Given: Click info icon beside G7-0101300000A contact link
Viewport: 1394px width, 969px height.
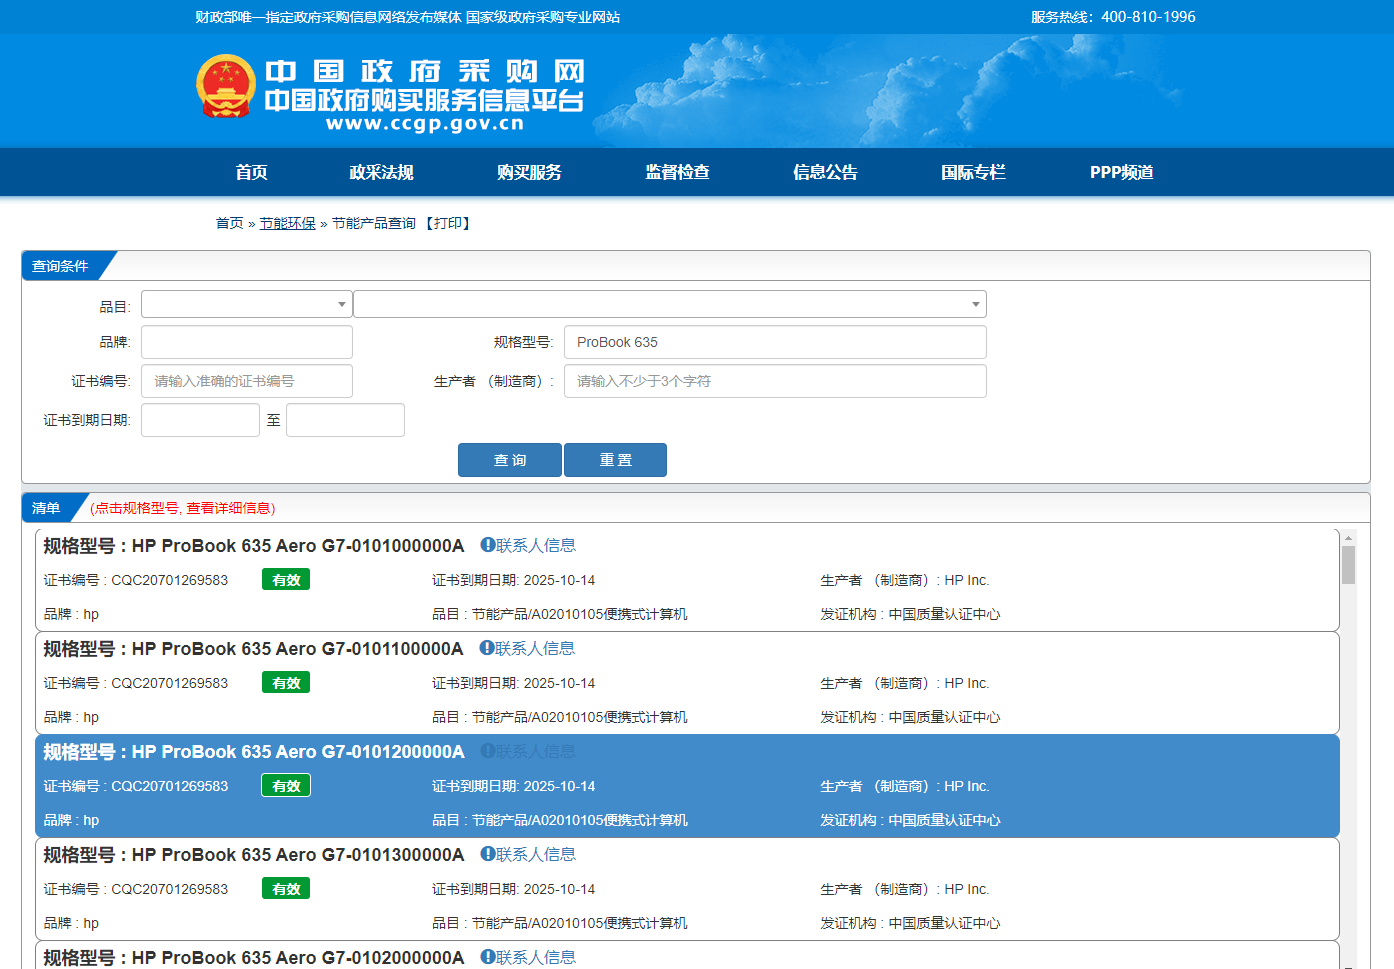Looking at the screenshot, I should pyautogui.click(x=488, y=854).
